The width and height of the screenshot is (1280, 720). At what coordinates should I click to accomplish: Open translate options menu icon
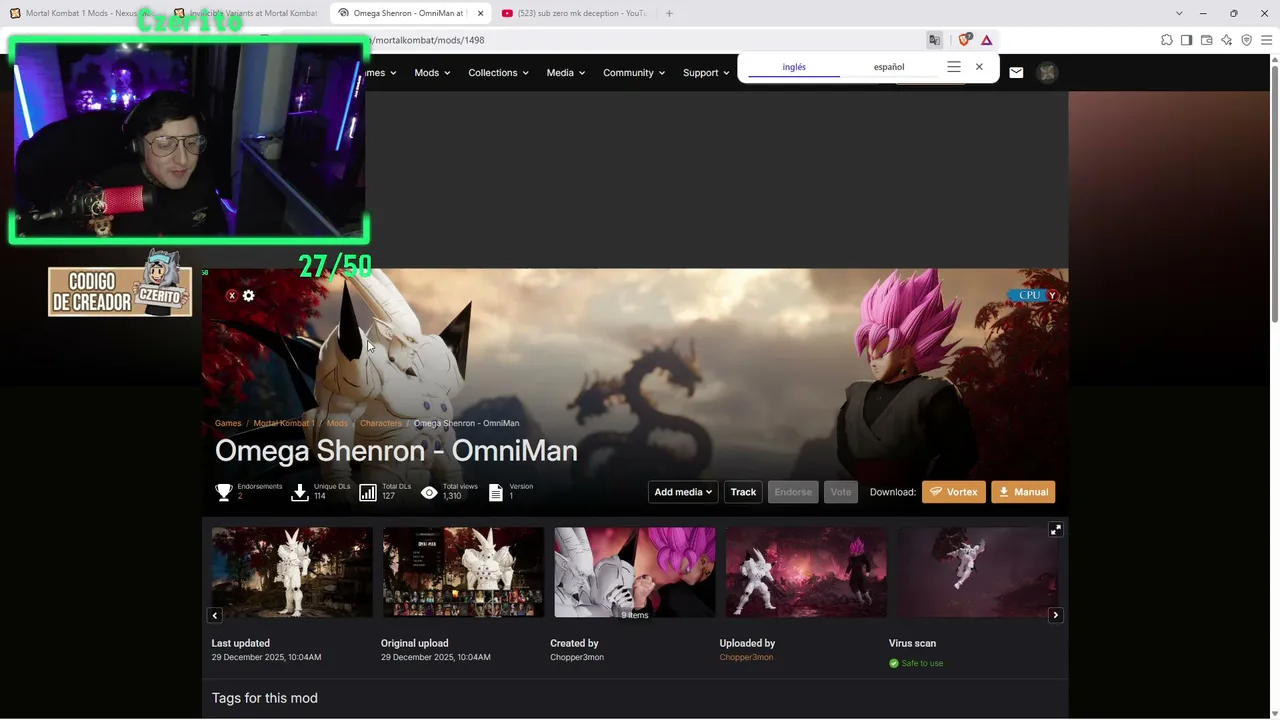coord(954,67)
